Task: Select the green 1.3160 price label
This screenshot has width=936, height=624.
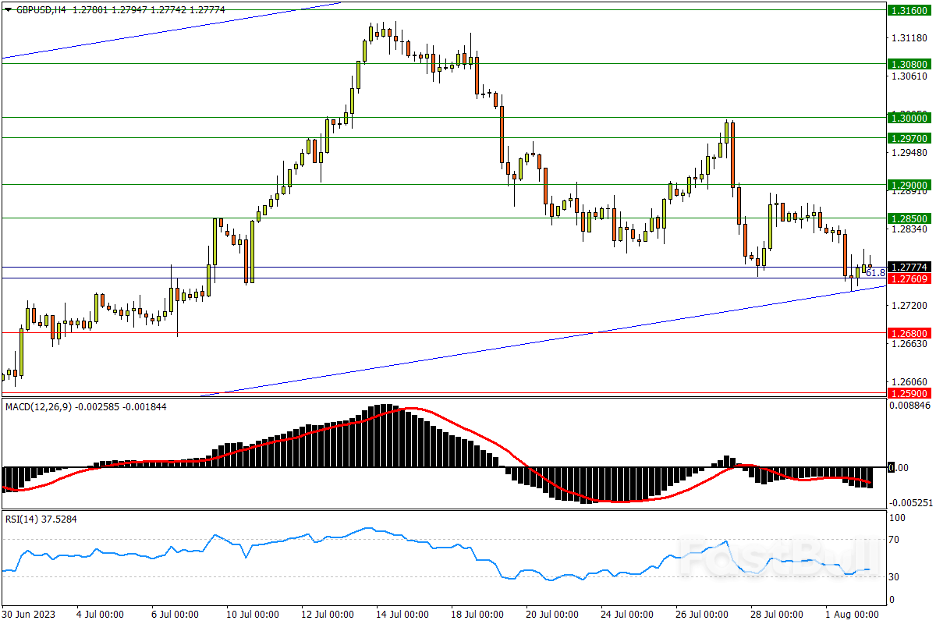Action: (908, 10)
